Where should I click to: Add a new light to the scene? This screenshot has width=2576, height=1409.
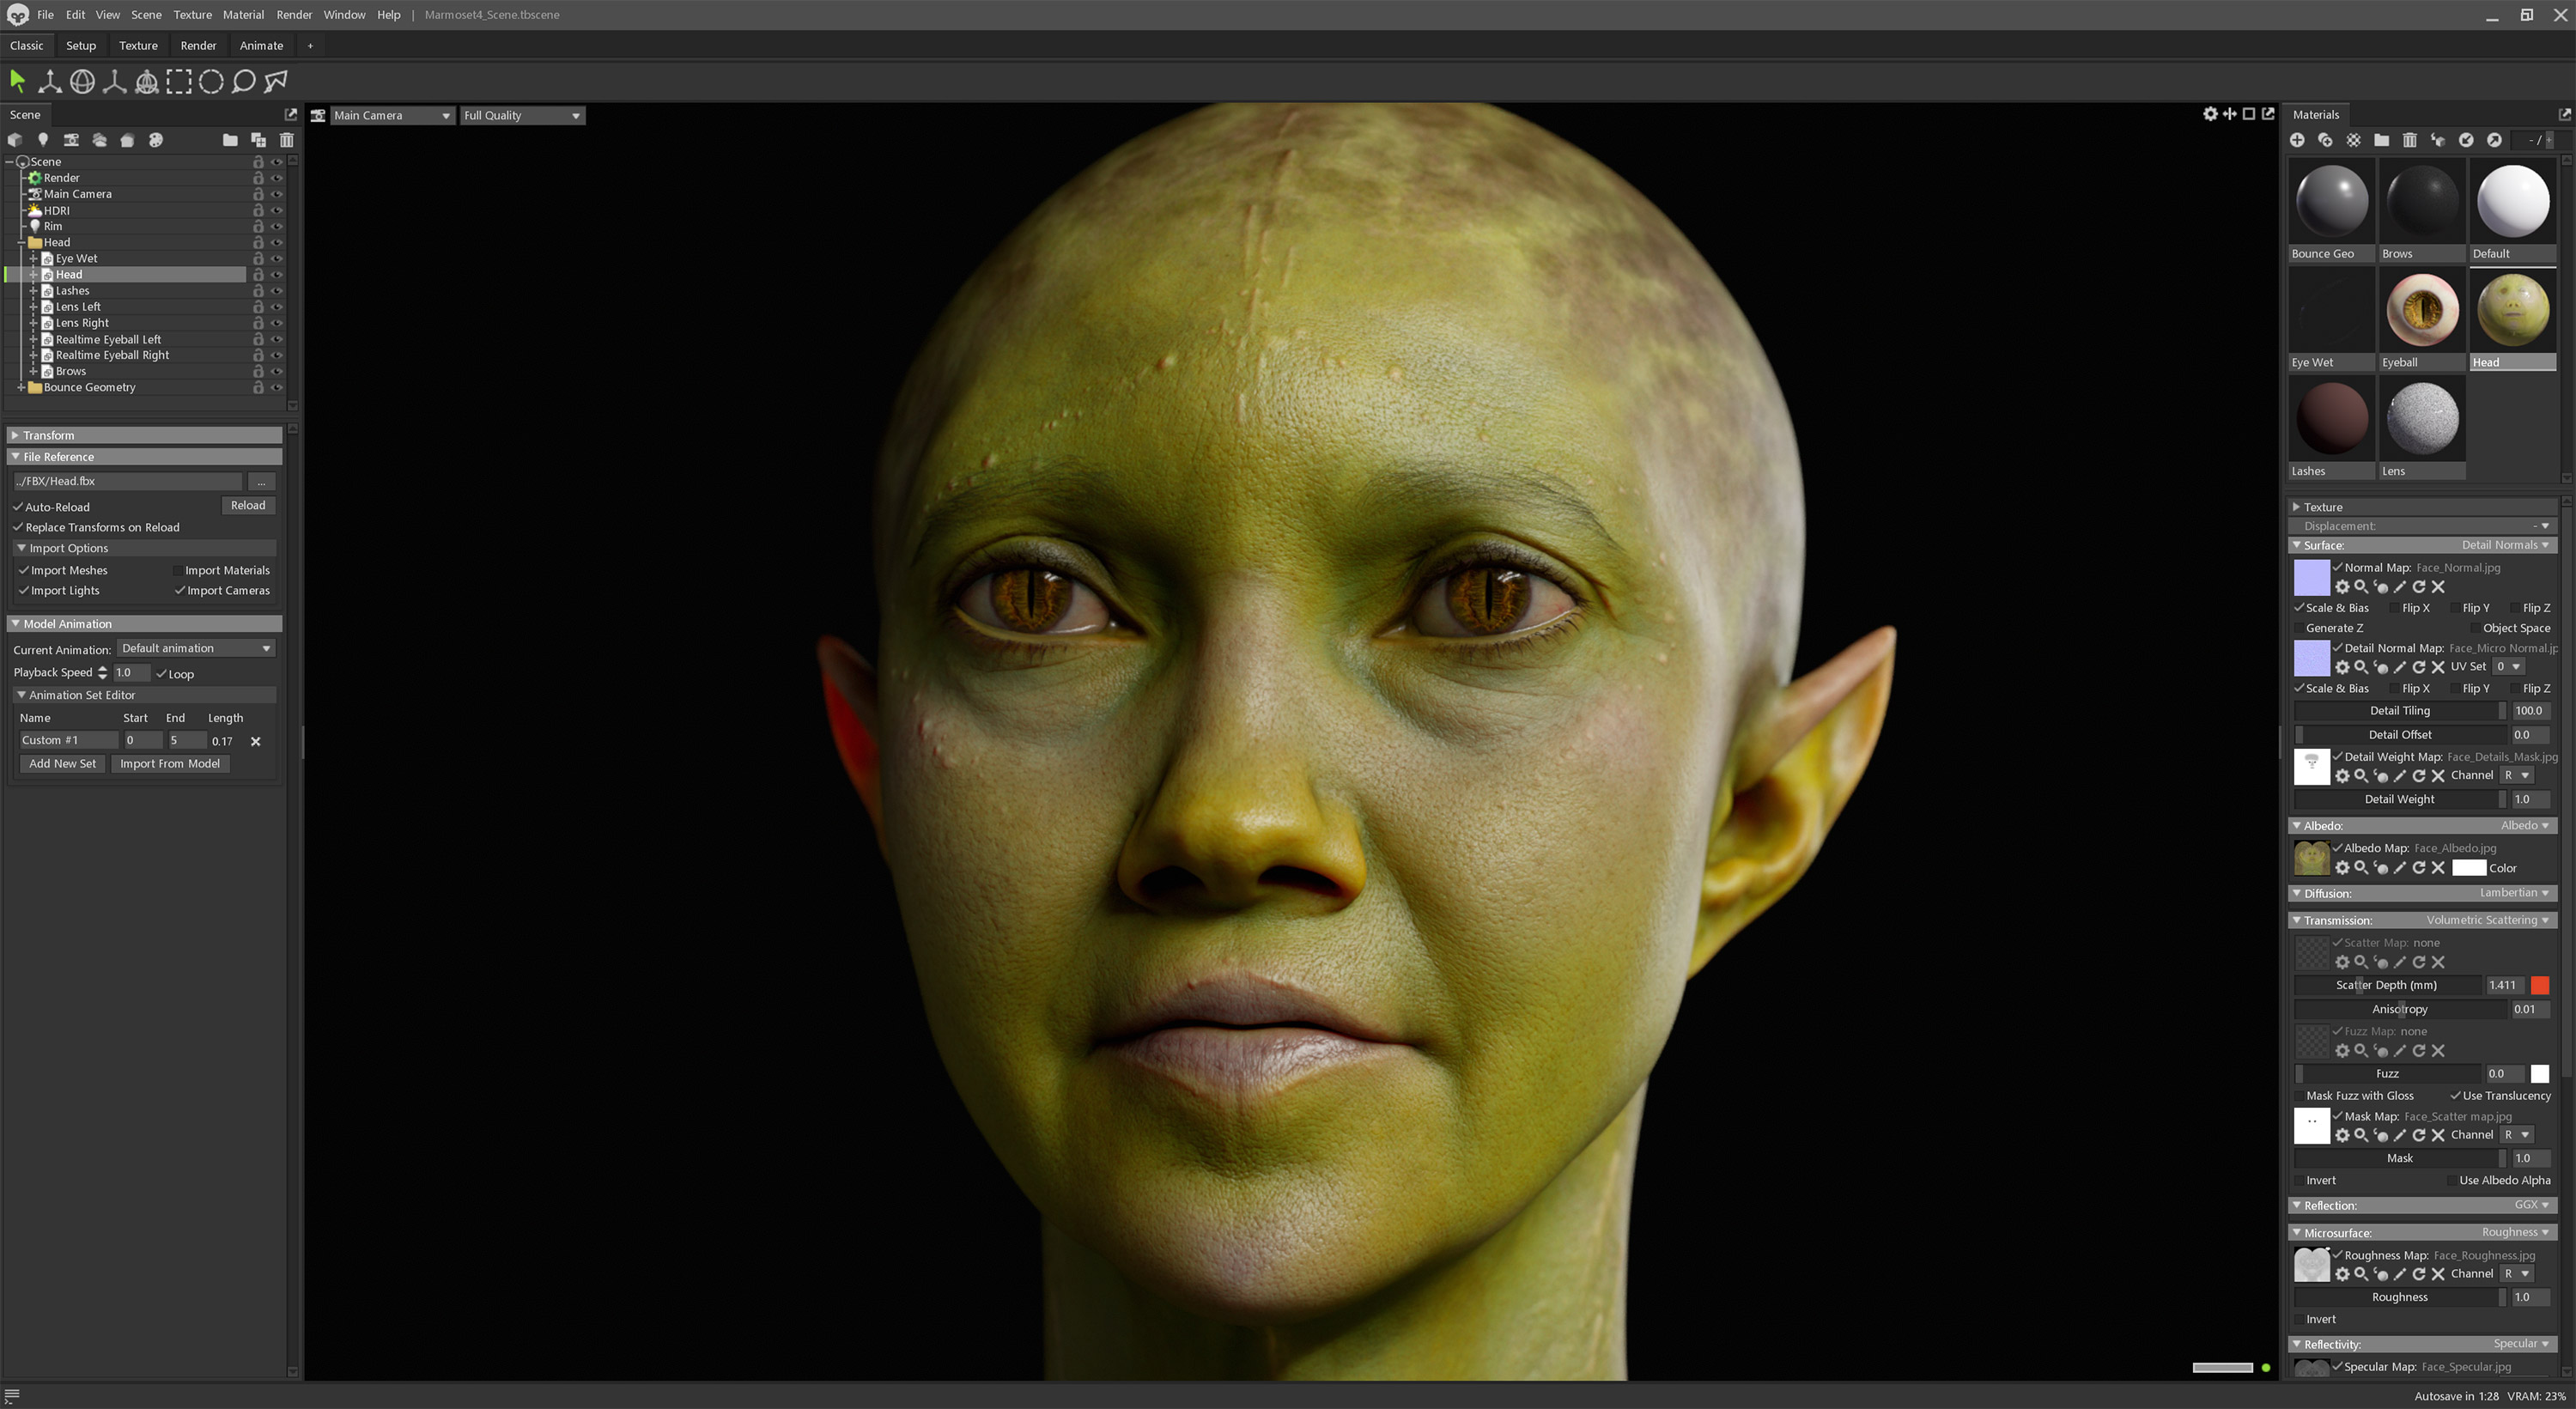pos(43,140)
